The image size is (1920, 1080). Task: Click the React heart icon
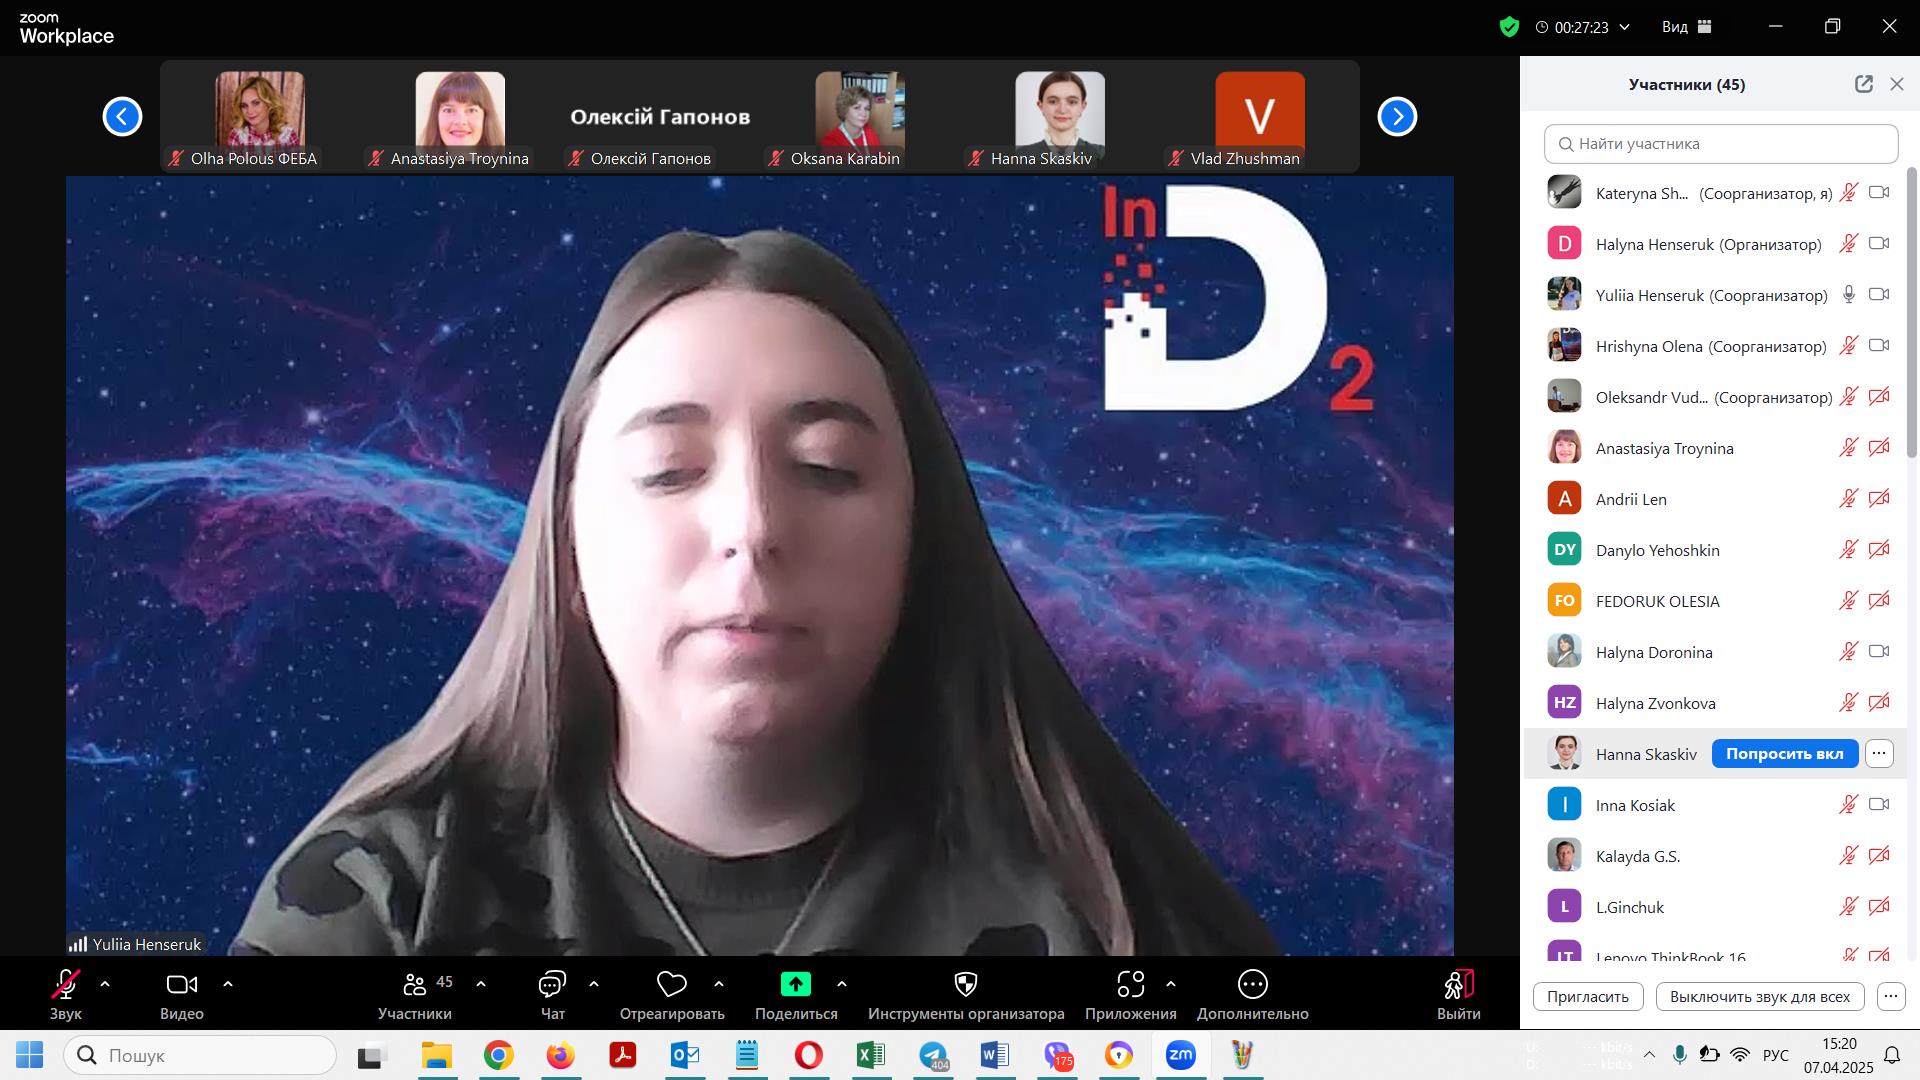click(x=671, y=985)
